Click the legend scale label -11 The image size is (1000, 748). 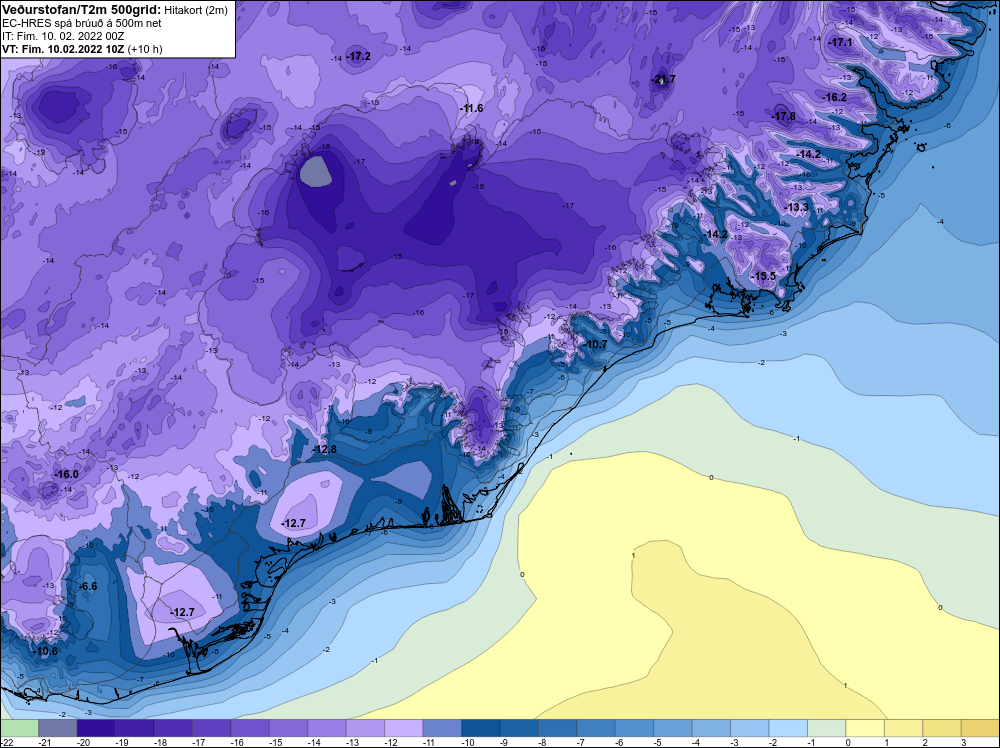(429, 743)
